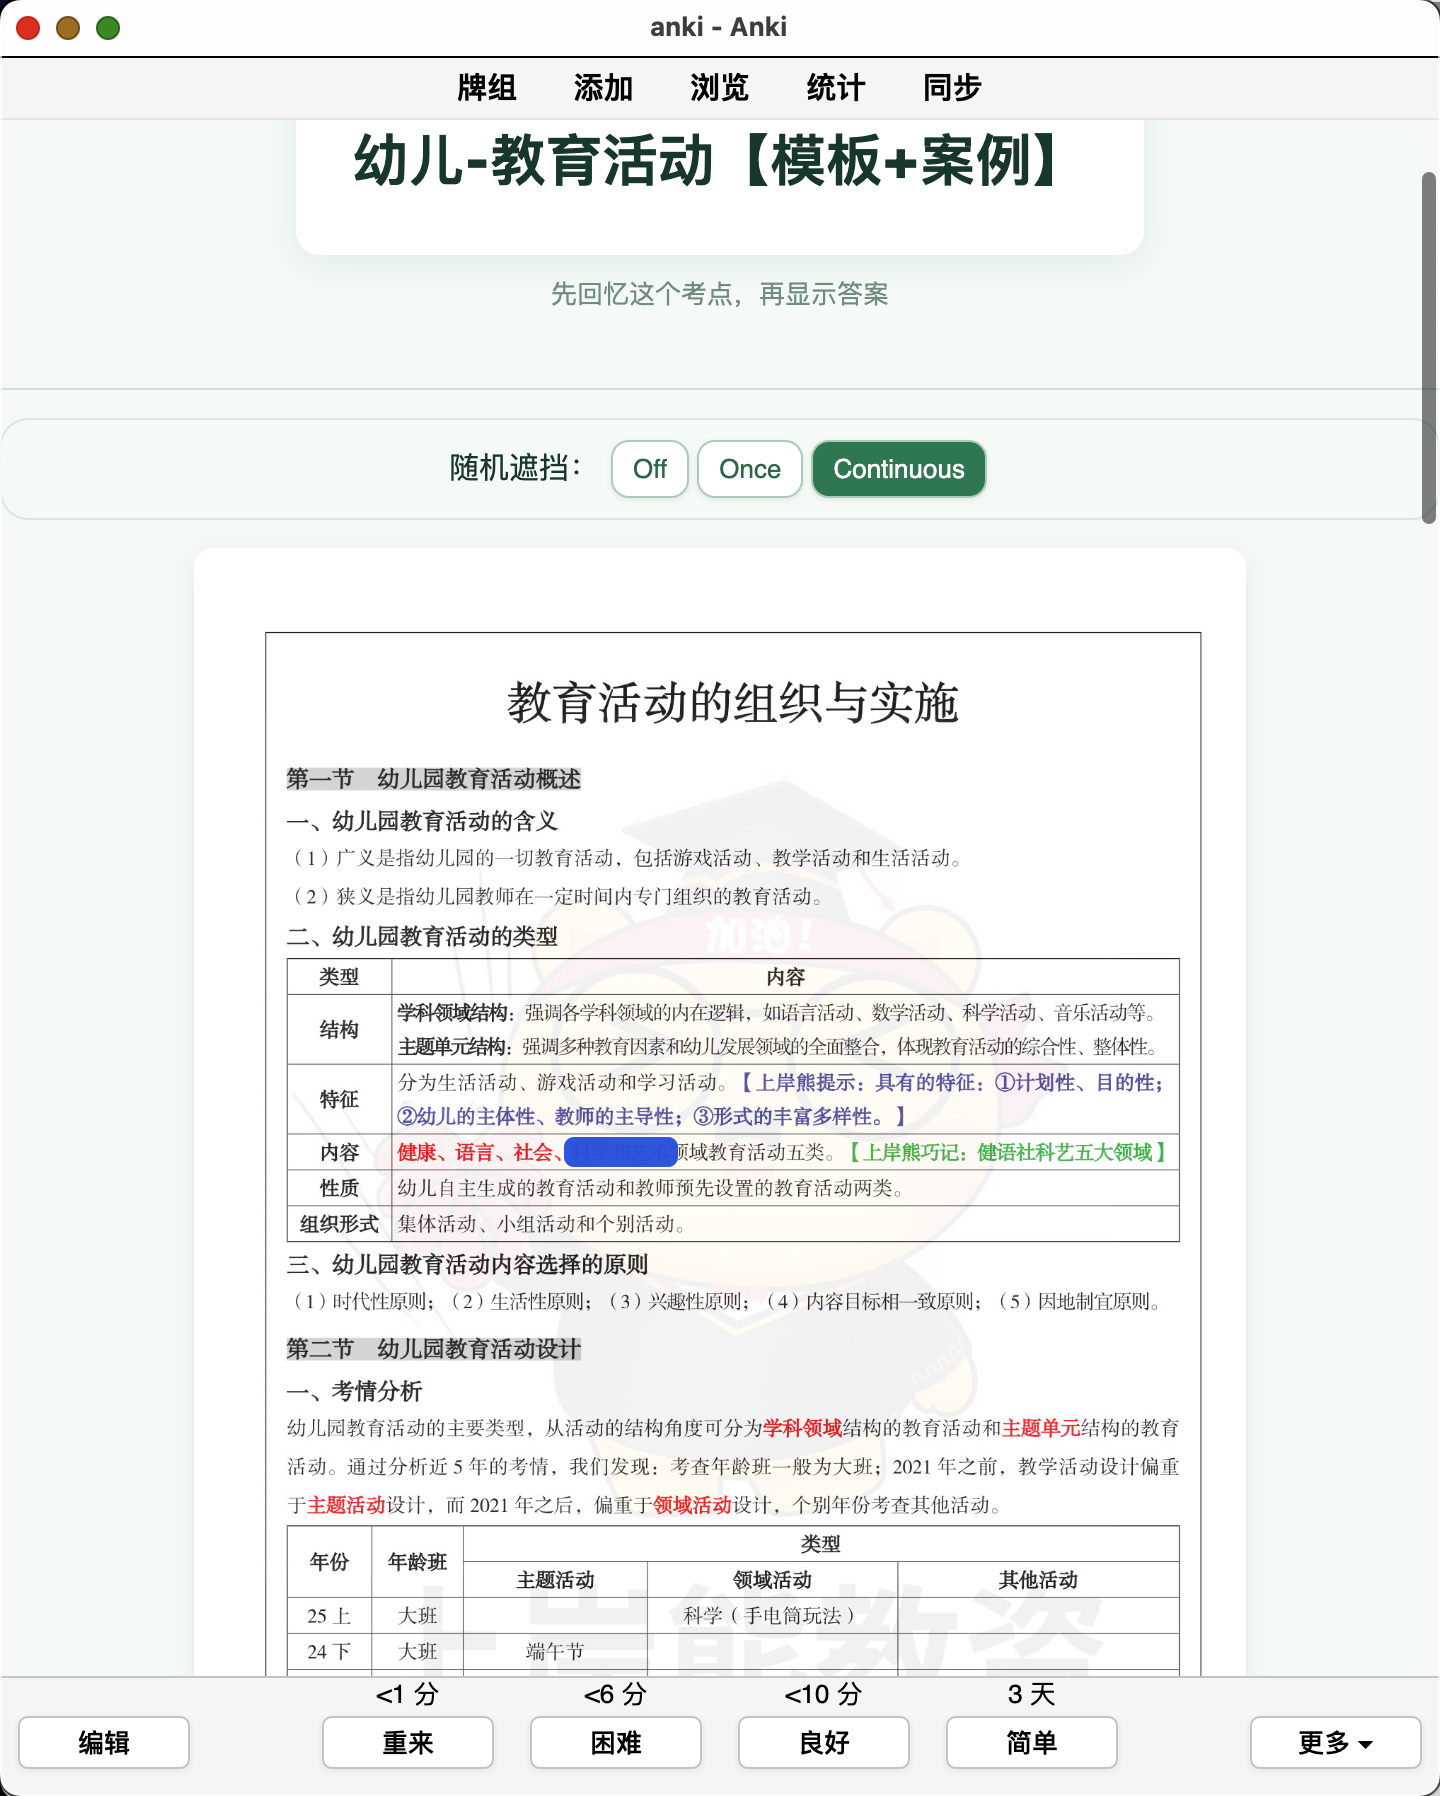Click the 24 下 table cell
The image size is (1440, 1796).
tap(329, 1652)
